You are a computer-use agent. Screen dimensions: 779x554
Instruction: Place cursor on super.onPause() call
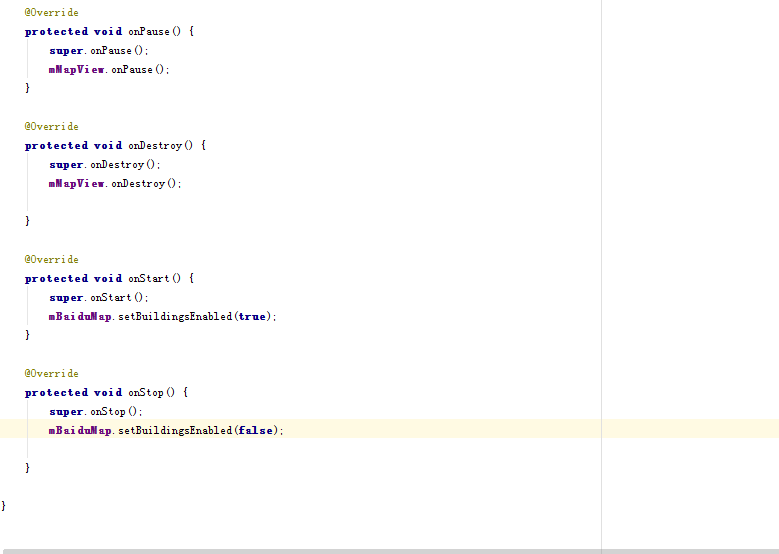[98, 51]
